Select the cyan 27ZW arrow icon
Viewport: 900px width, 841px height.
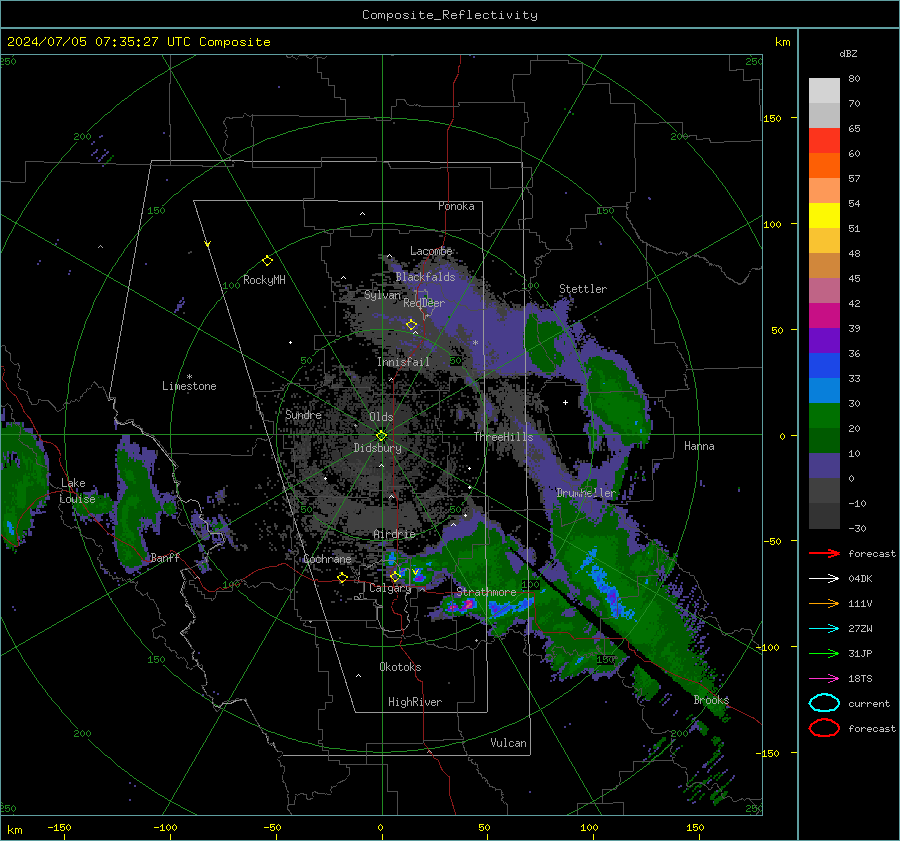pos(824,629)
